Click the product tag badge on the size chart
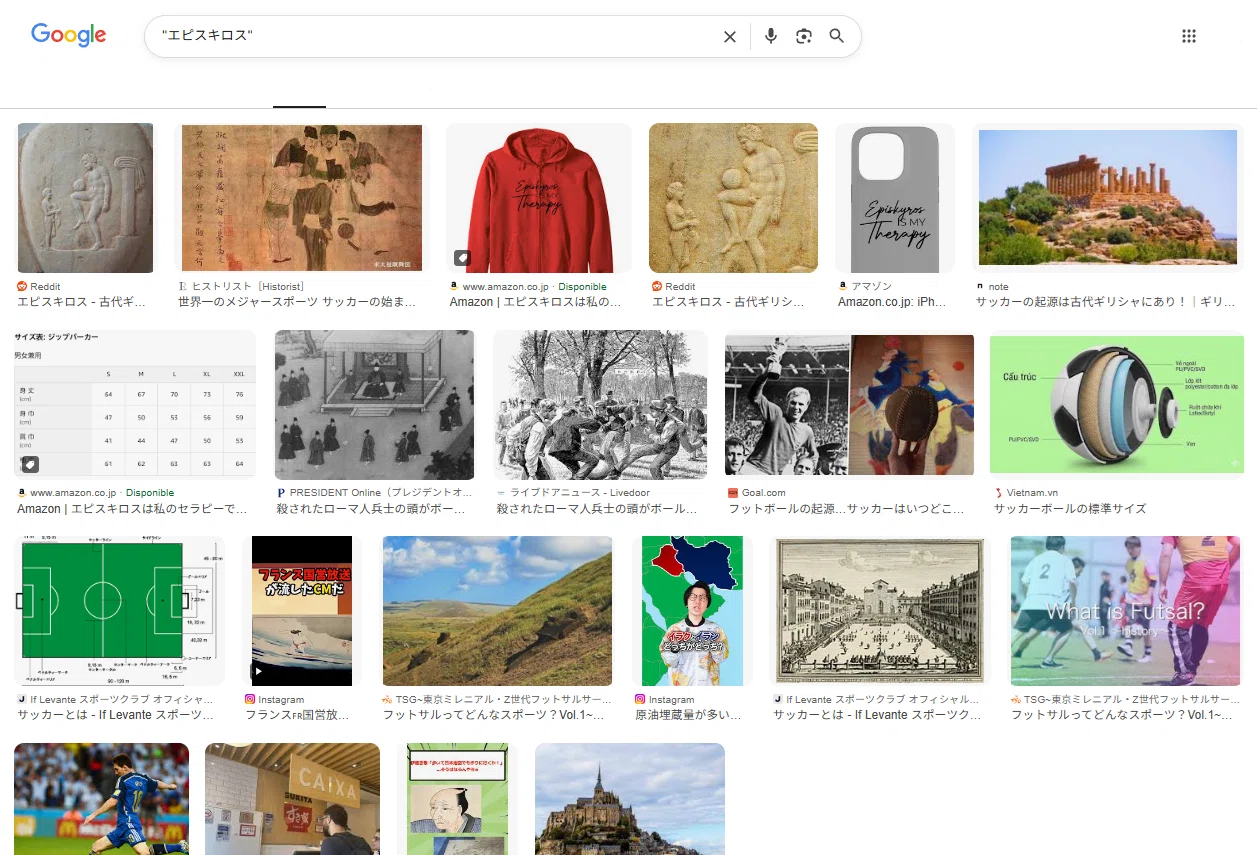 pyautogui.click(x=30, y=464)
